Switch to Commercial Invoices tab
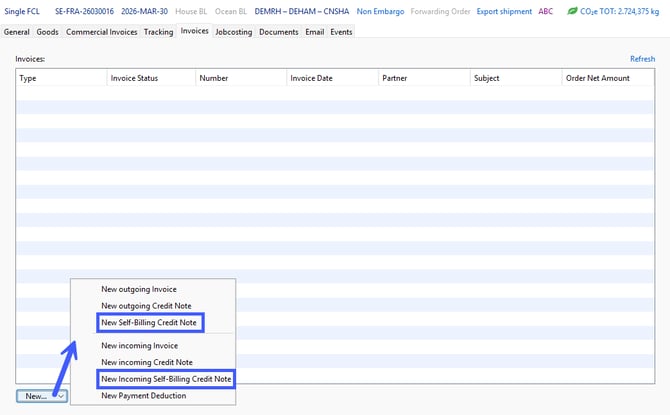Viewport: 670px width, 415px height. click(101, 32)
